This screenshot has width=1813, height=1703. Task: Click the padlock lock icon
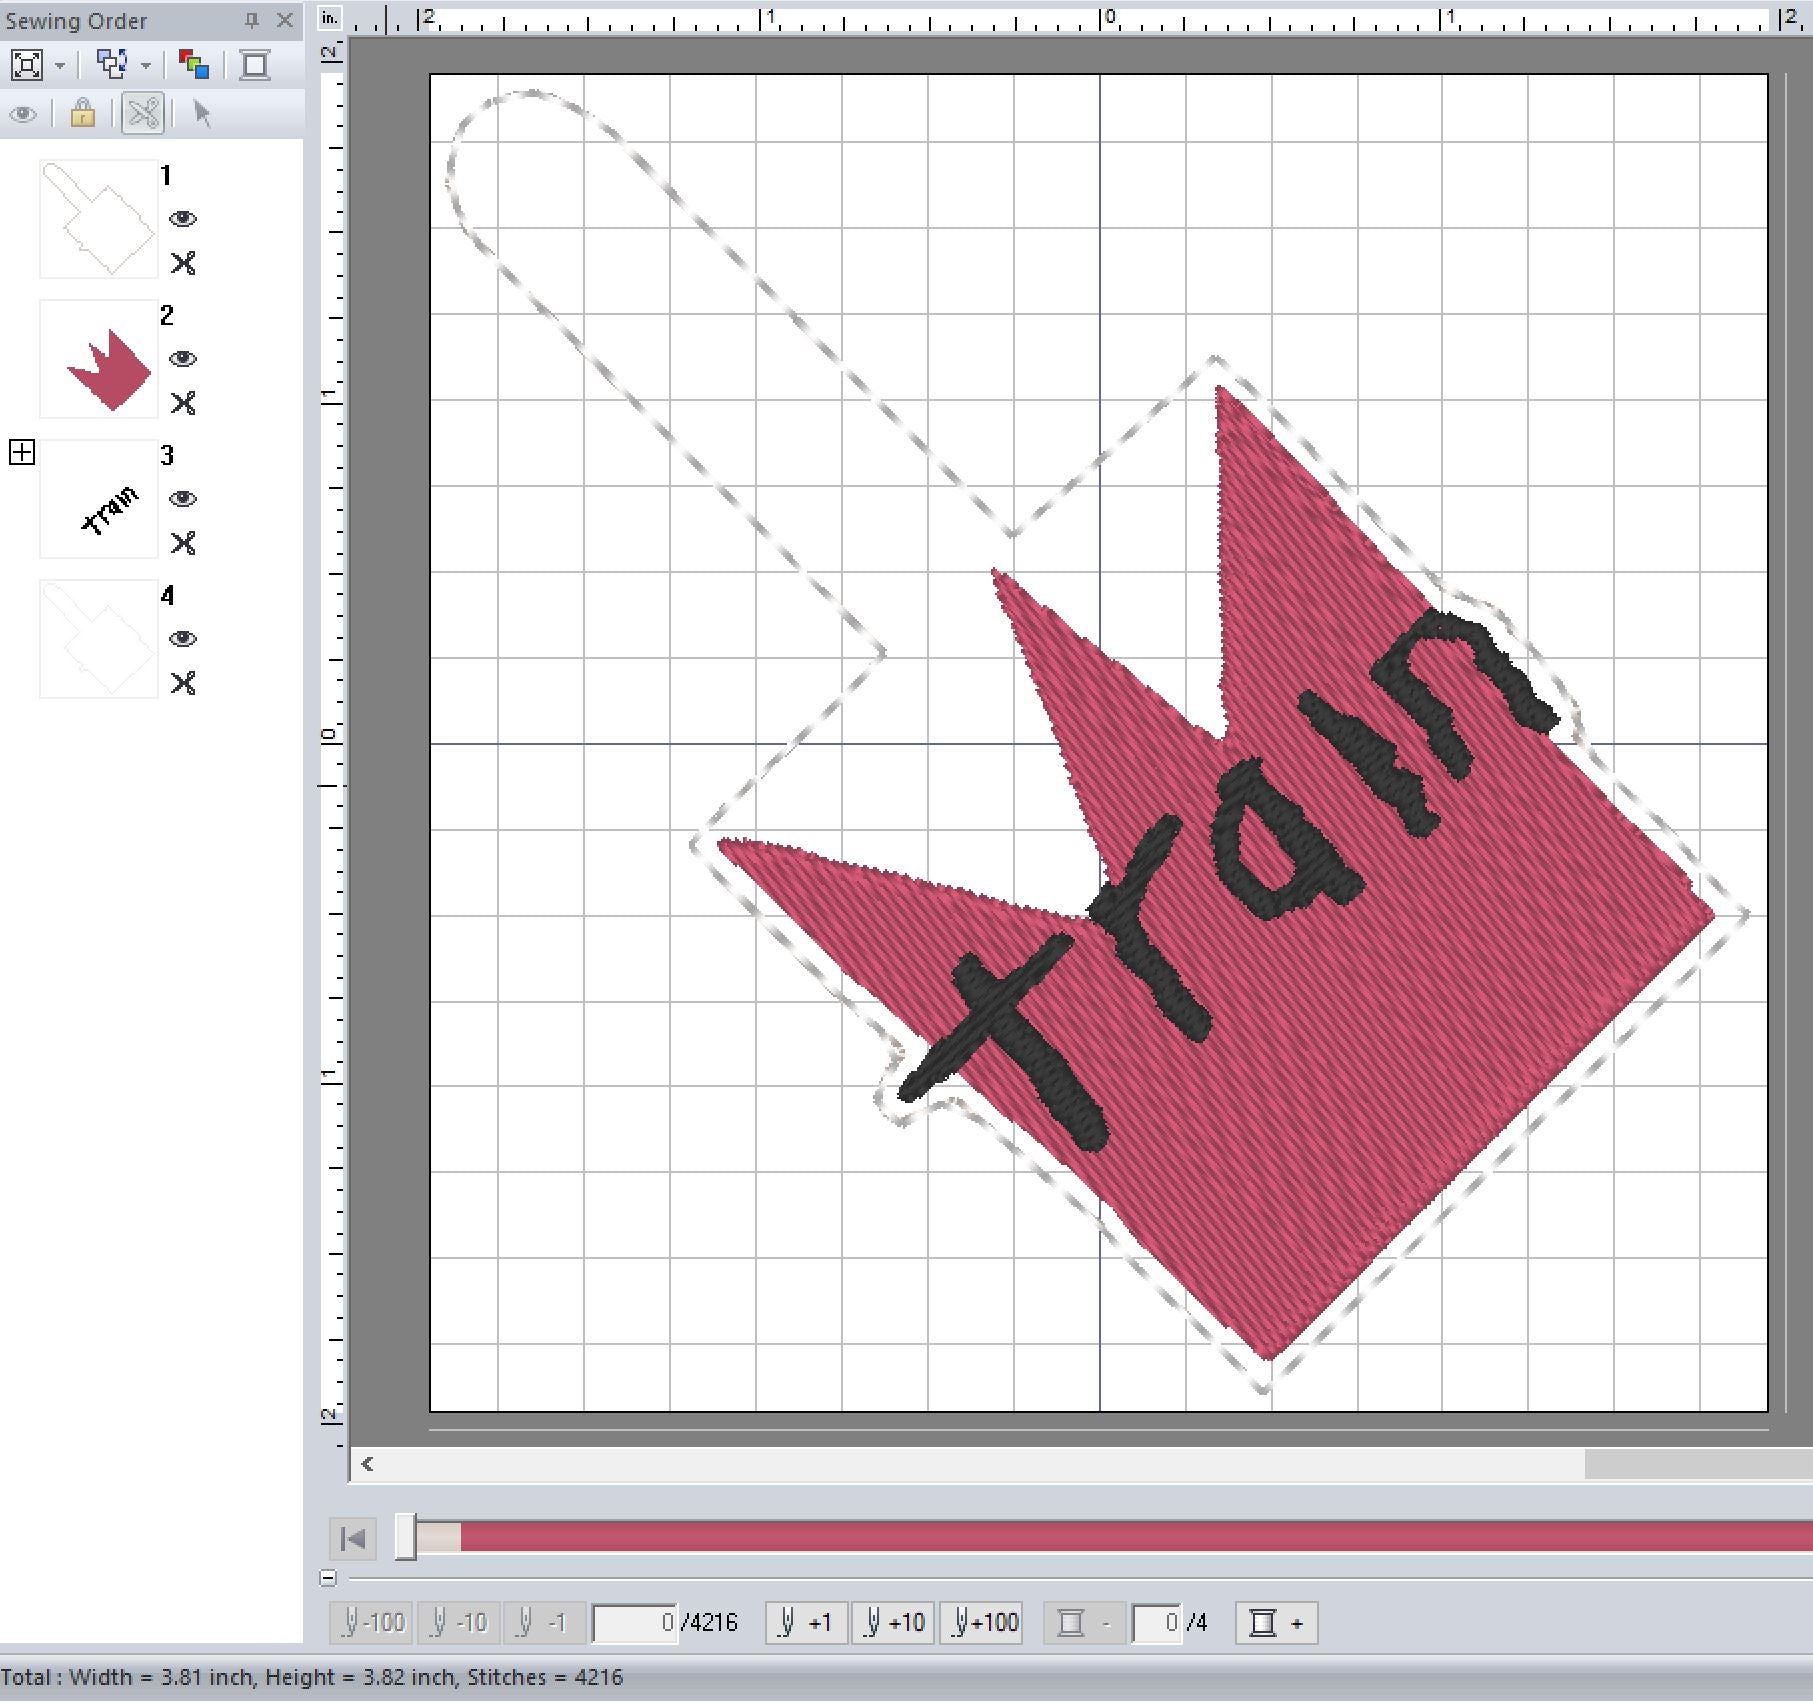click(83, 113)
